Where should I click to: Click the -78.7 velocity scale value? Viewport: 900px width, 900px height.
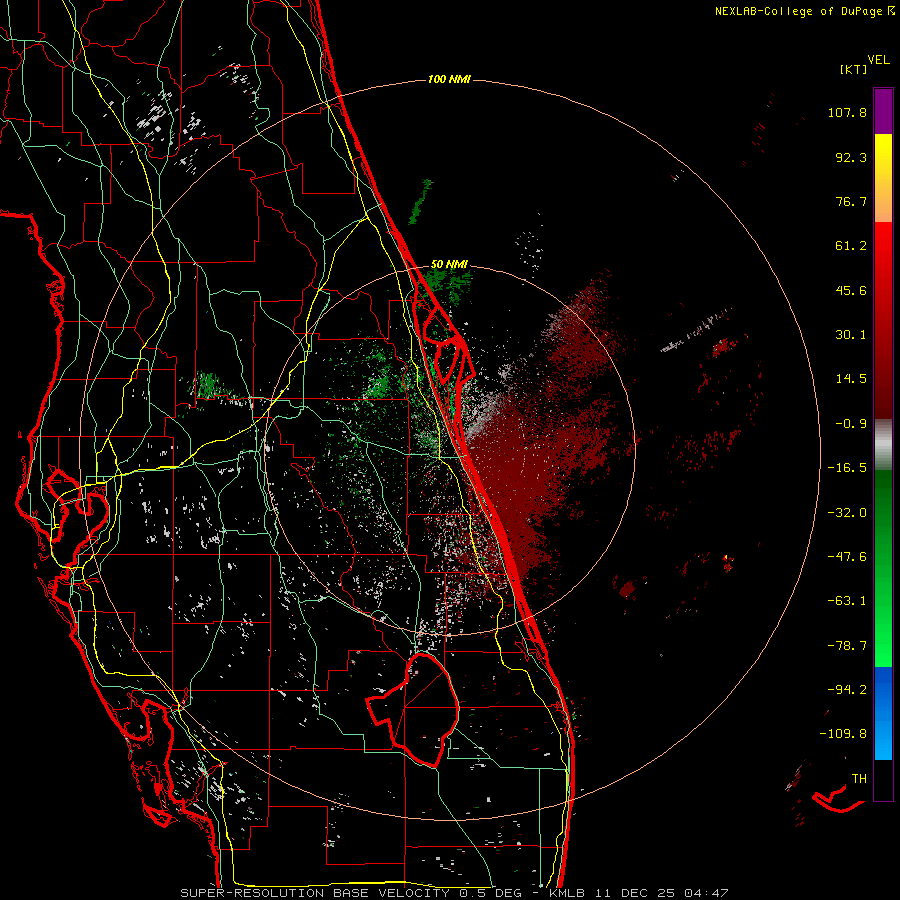tap(847, 646)
